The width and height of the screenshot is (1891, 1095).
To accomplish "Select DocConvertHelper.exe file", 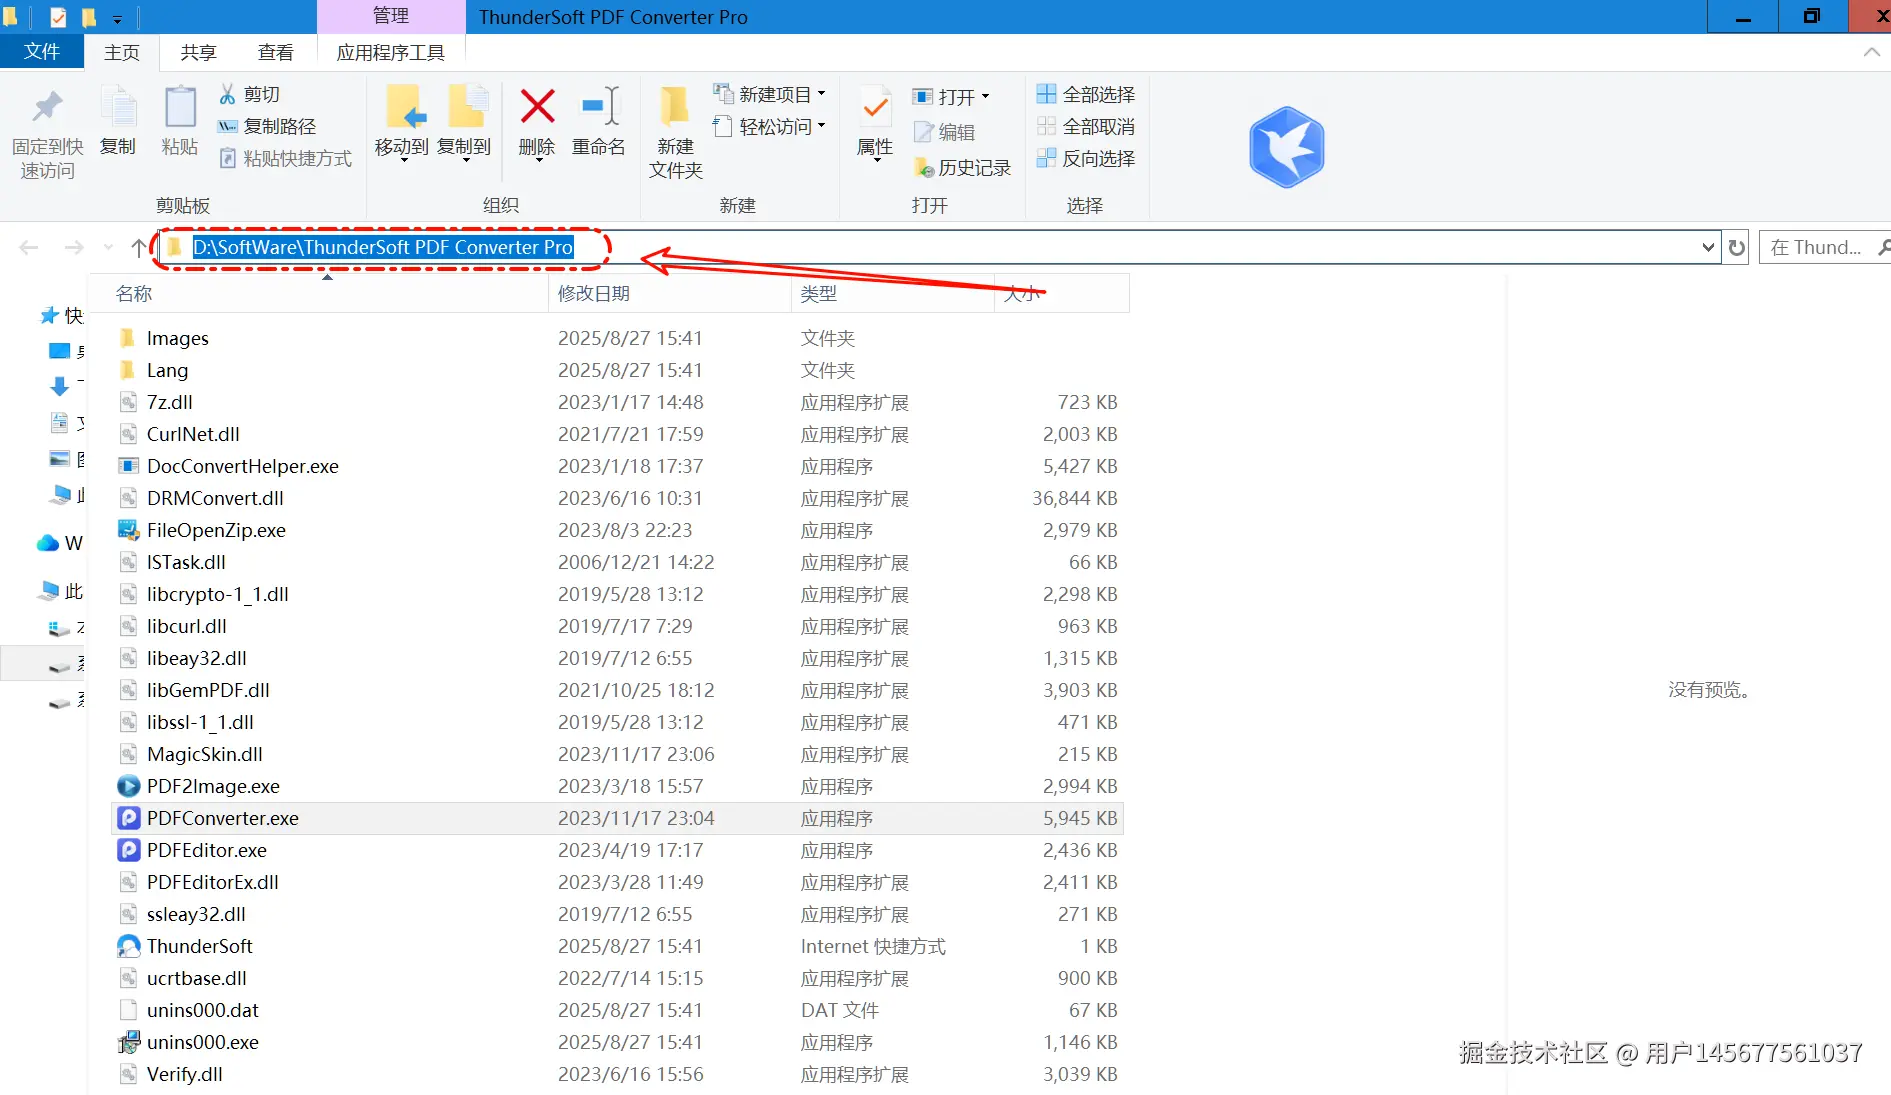I will pyautogui.click(x=617, y=466).
